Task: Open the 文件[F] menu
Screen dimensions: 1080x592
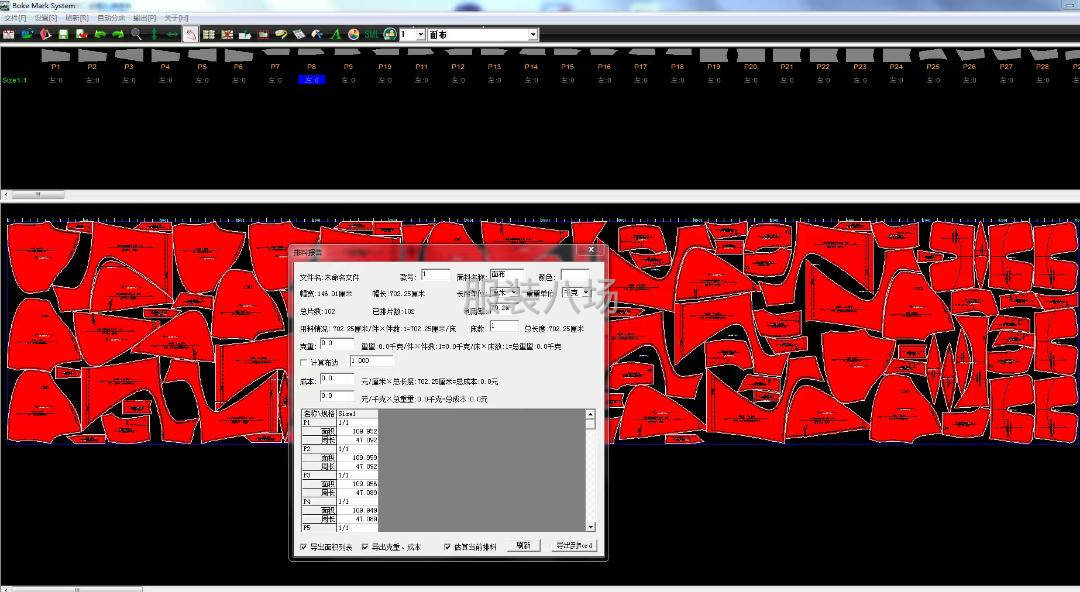Action: (x=15, y=18)
